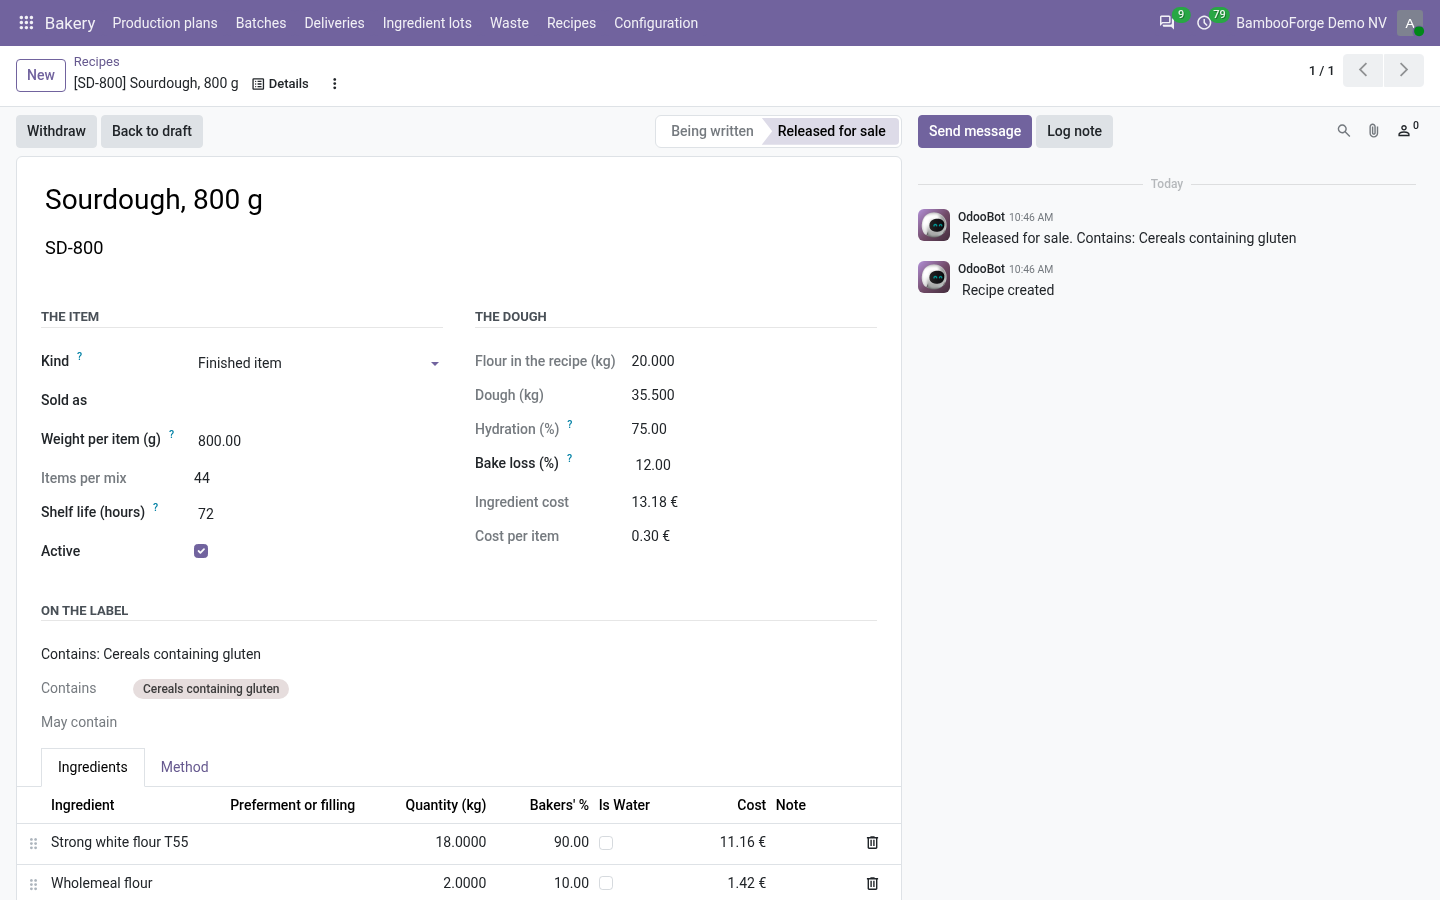Go to the next record arrow

click(x=1404, y=70)
